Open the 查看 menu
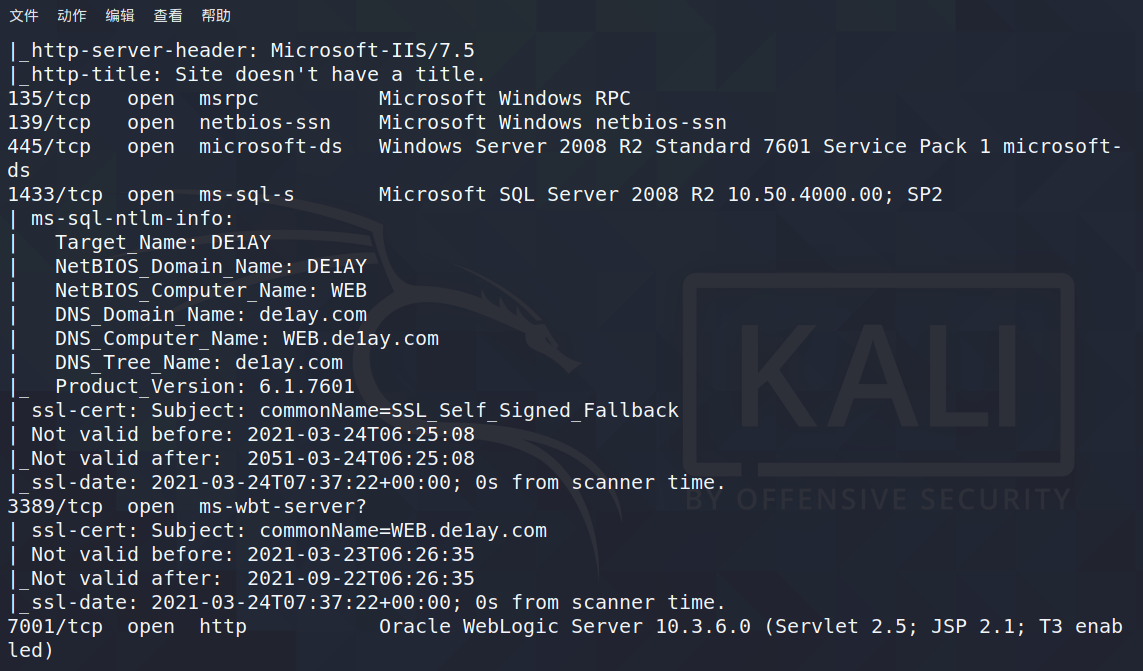1143x671 pixels. click(x=168, y=15)
